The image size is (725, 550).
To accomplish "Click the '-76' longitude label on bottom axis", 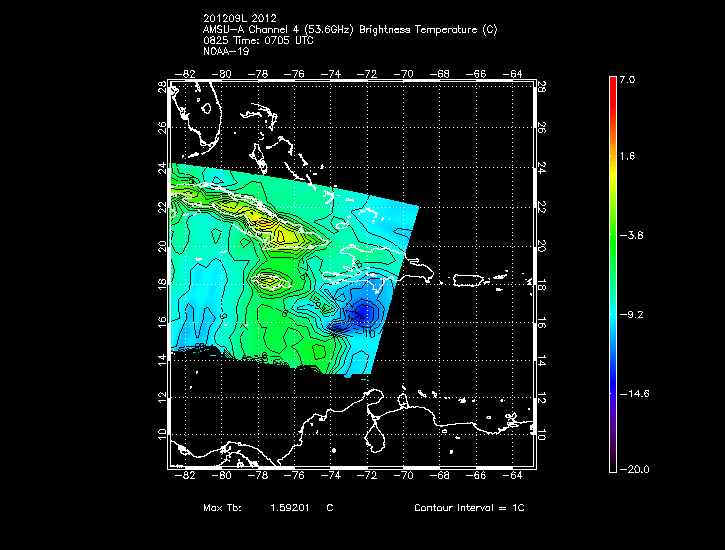I will point(294,476).
